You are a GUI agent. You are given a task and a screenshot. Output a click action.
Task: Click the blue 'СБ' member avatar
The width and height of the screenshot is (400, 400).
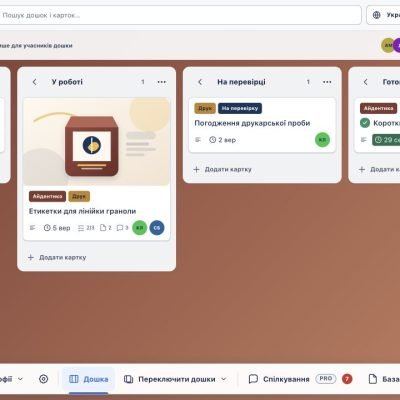click(157, 228)
